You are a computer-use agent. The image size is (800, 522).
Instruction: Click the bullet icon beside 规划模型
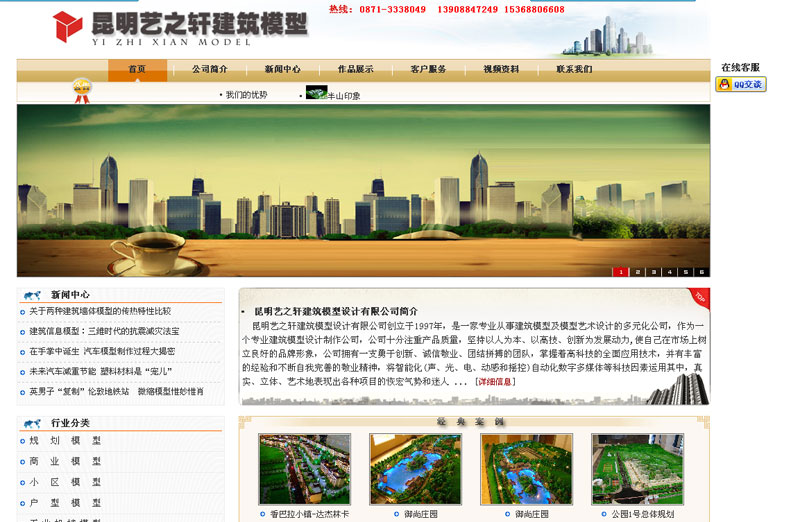(x=22, y=440)
